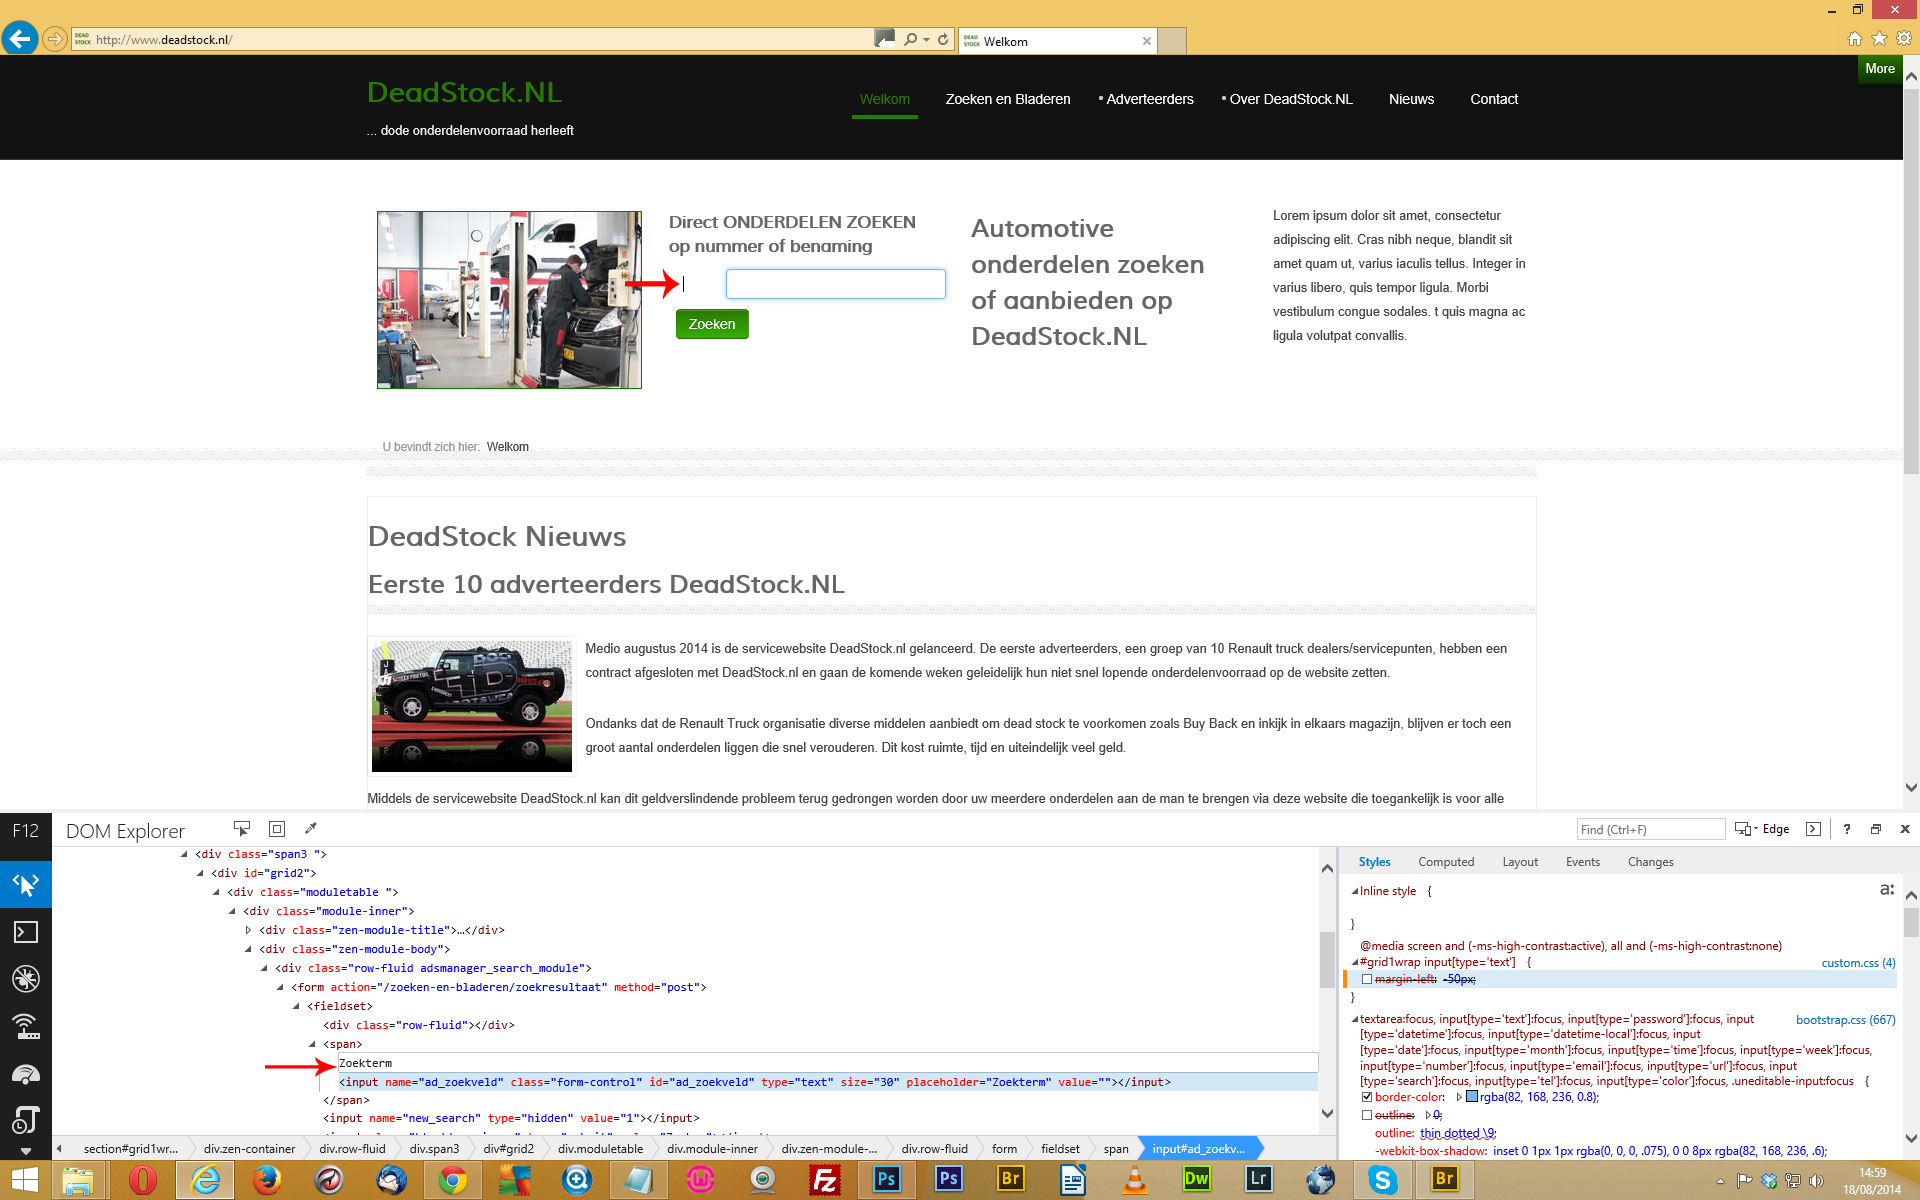Open the pseudo-state a: panel in Styles
This screenshot has width=1920, height=1200.
point(1886,889)
